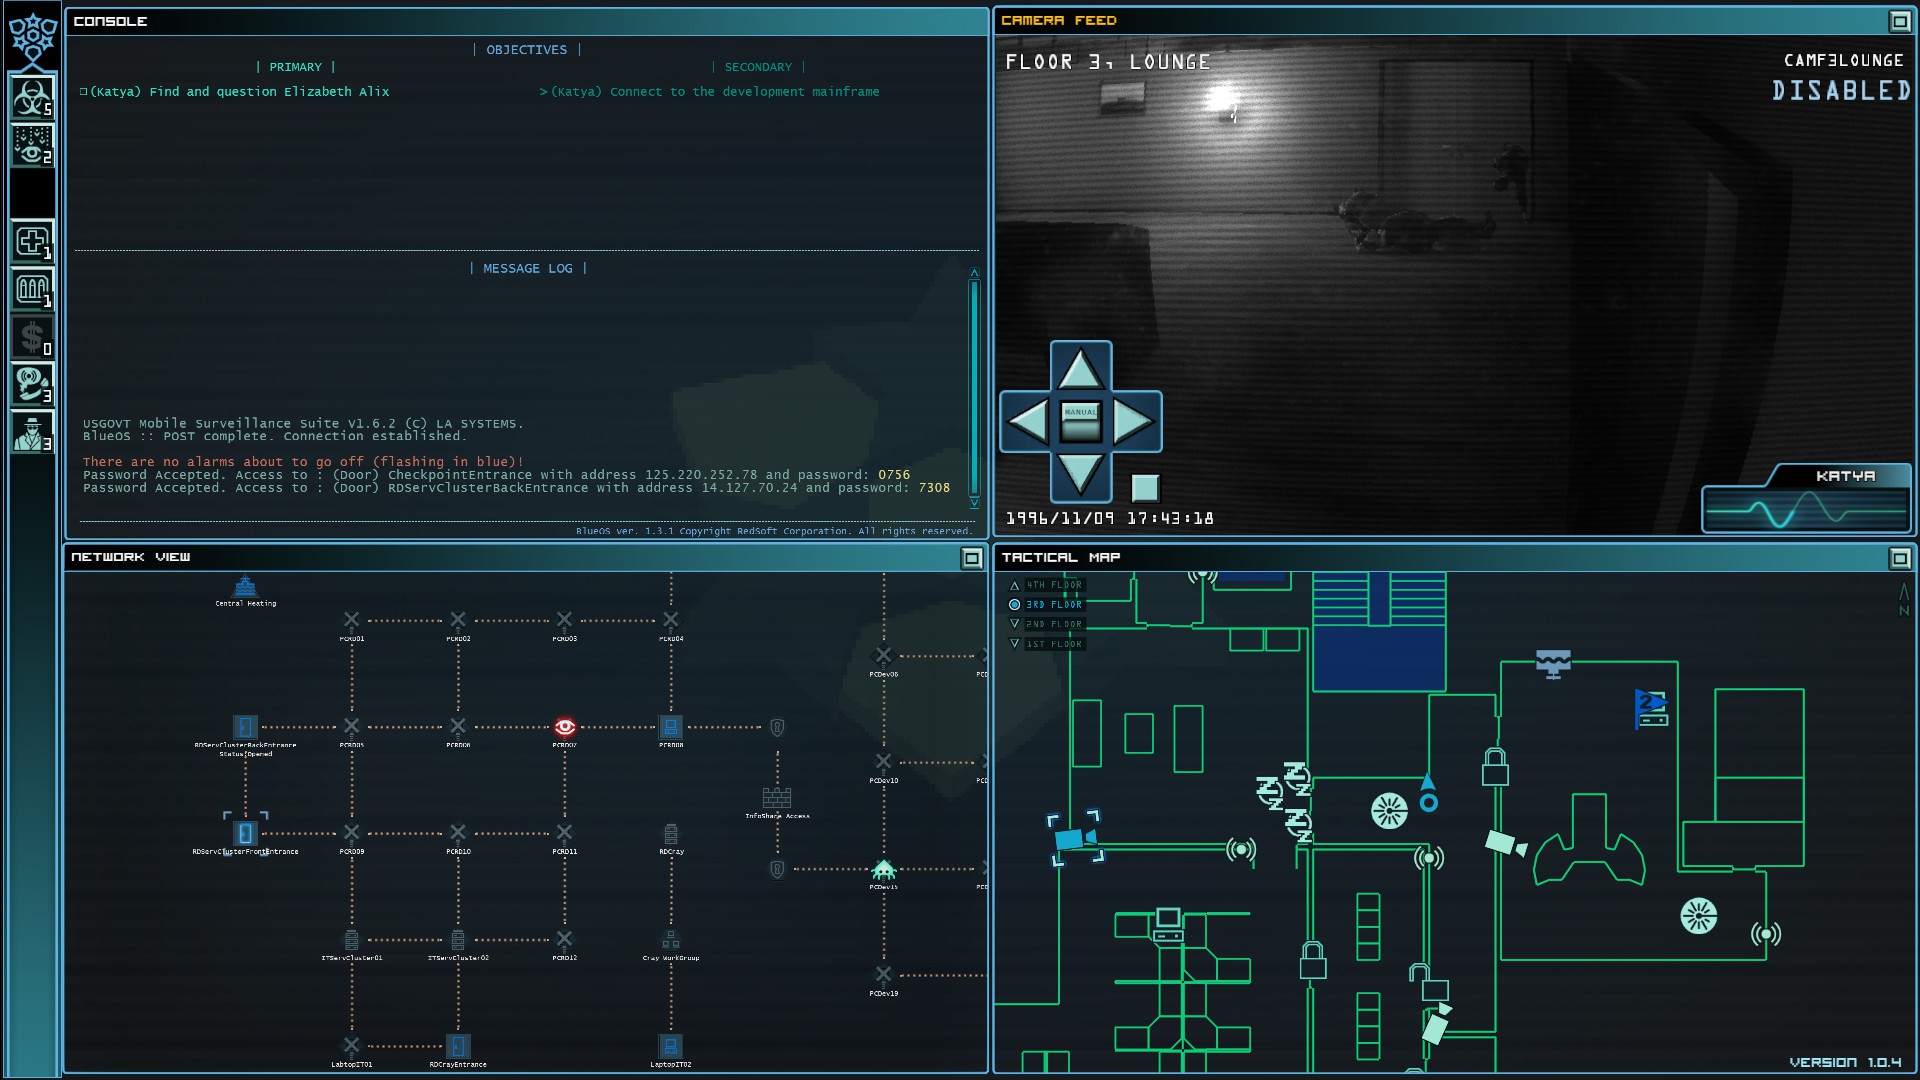Click the square button beside the camera pad

(x=1145, y=488)
